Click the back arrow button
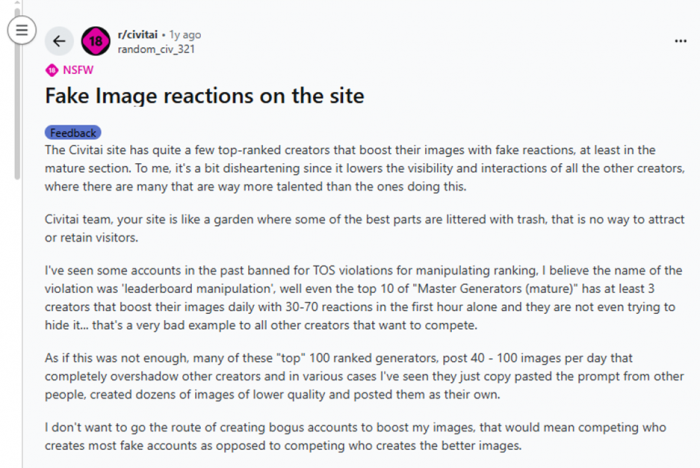Screen dimensions: 700x468 click(59, 41)
